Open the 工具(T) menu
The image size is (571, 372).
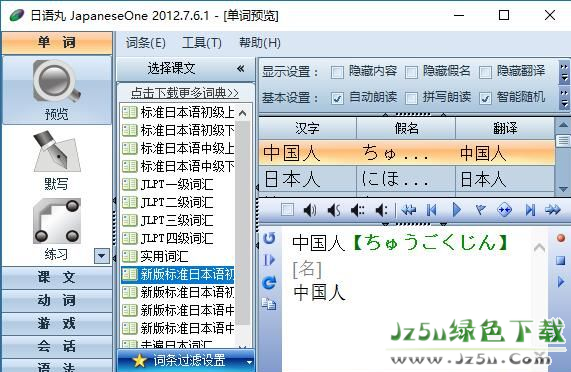coord(202,43)
